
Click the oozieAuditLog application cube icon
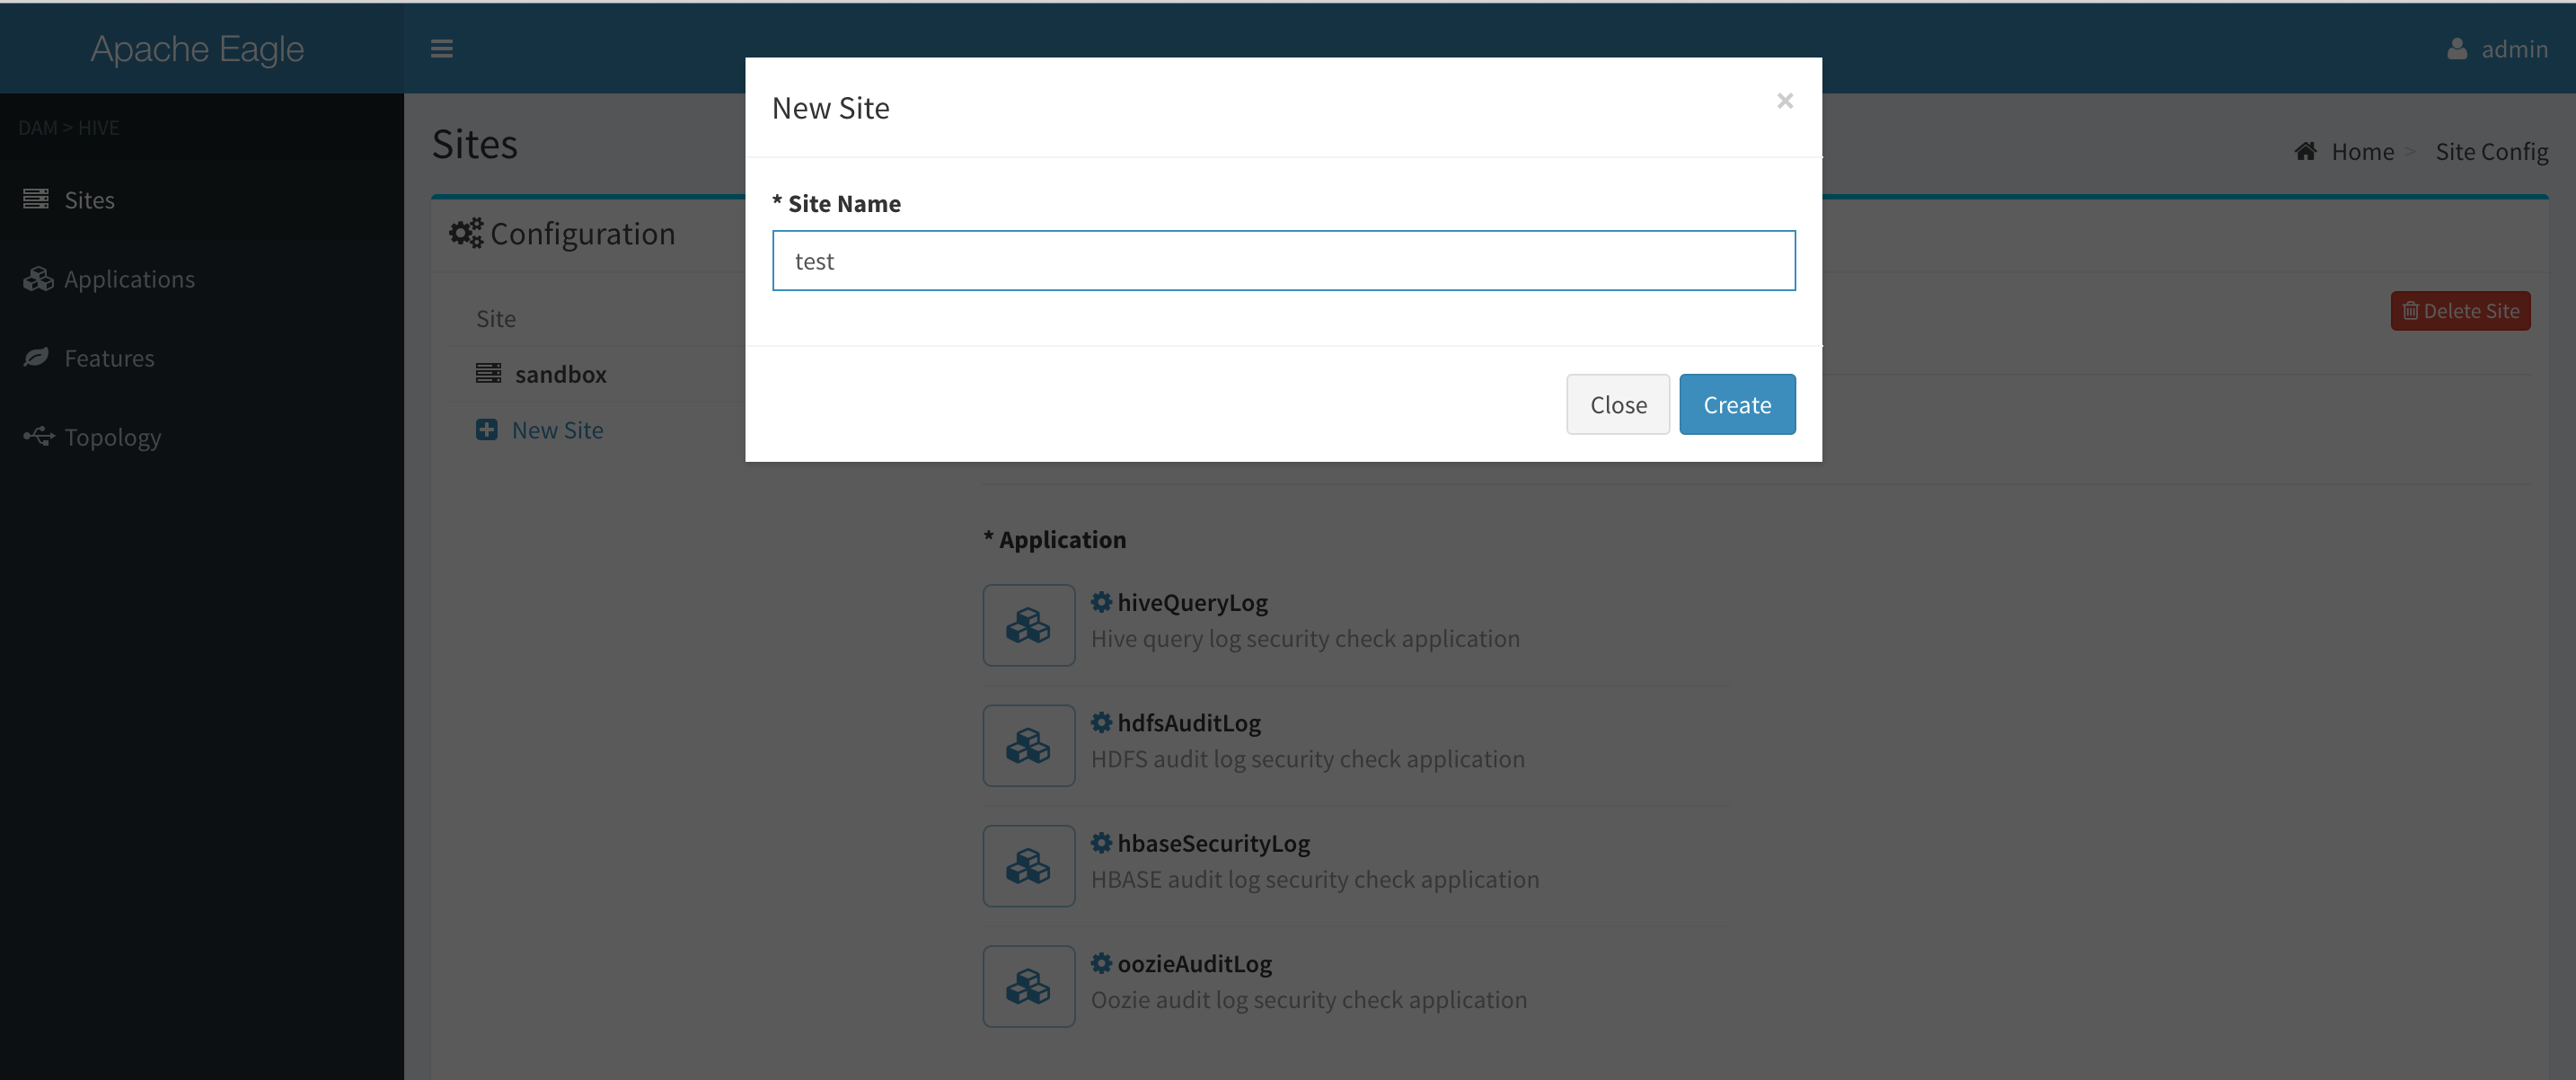coord(1028,986)
